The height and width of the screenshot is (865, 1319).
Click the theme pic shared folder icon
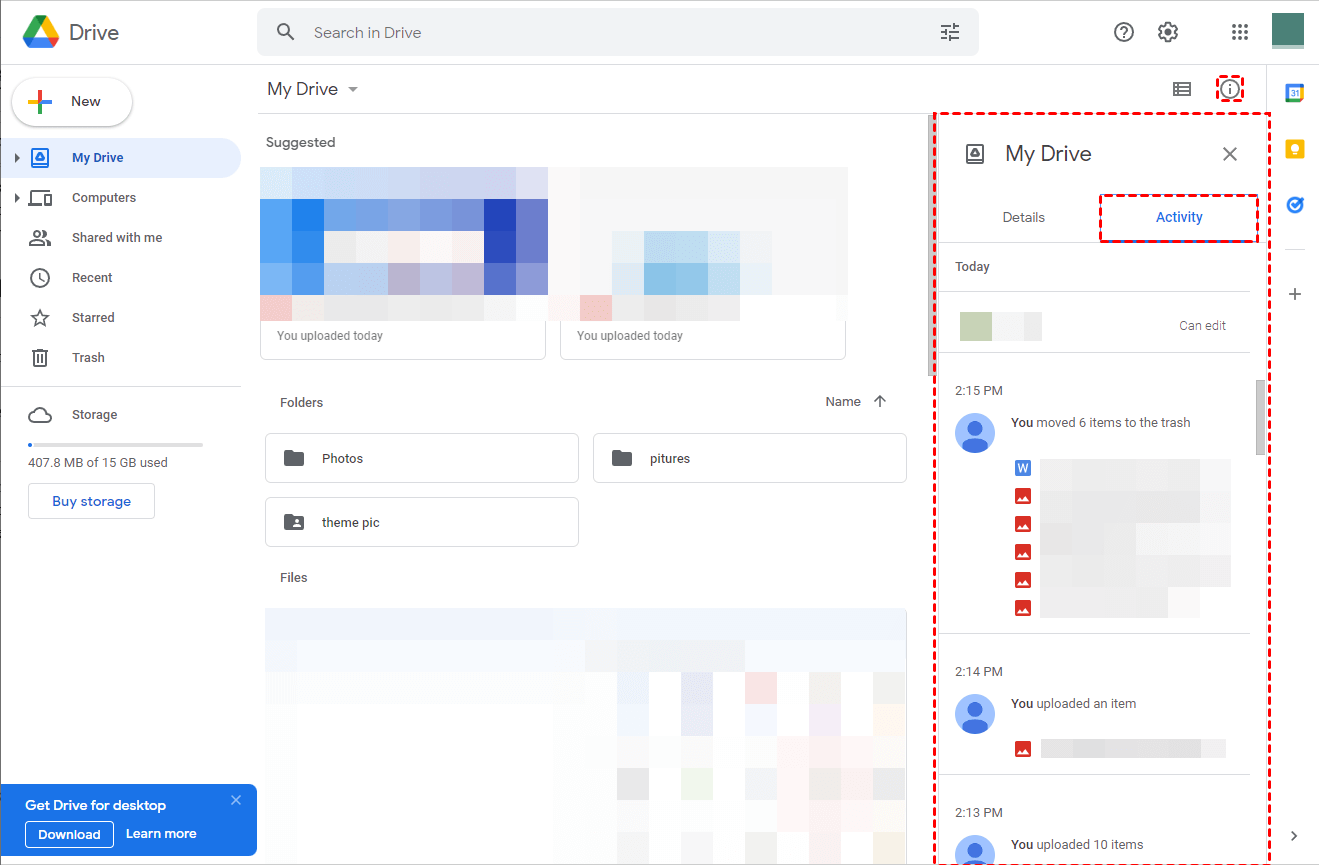coord(294,522)
